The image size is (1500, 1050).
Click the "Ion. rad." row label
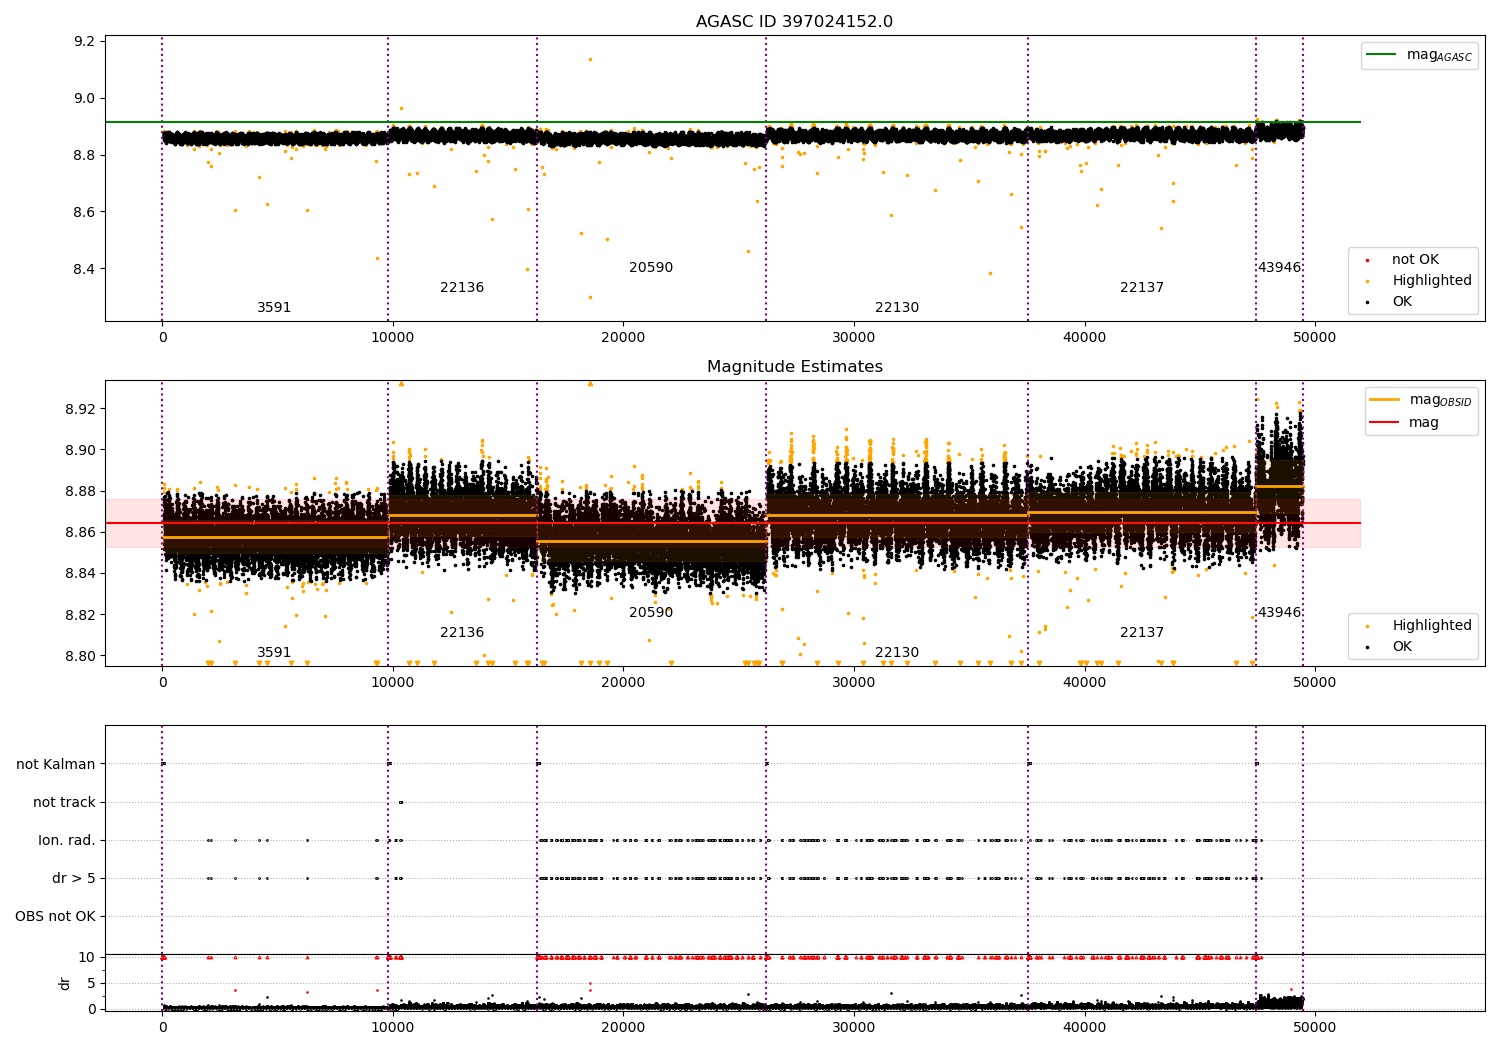67,841
